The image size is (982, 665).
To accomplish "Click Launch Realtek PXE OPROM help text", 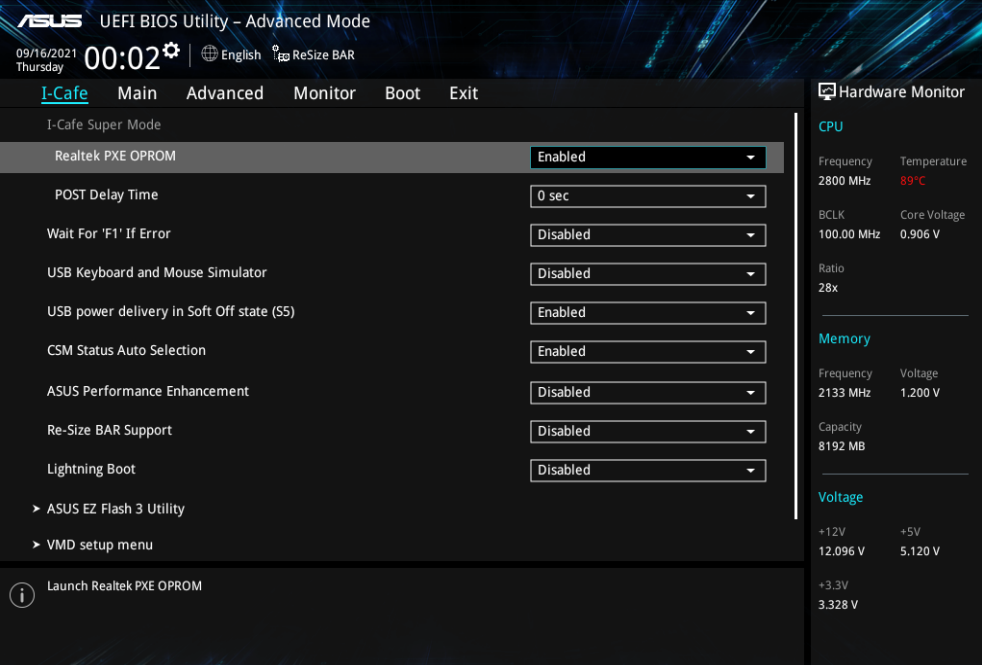I will [125, 586].
